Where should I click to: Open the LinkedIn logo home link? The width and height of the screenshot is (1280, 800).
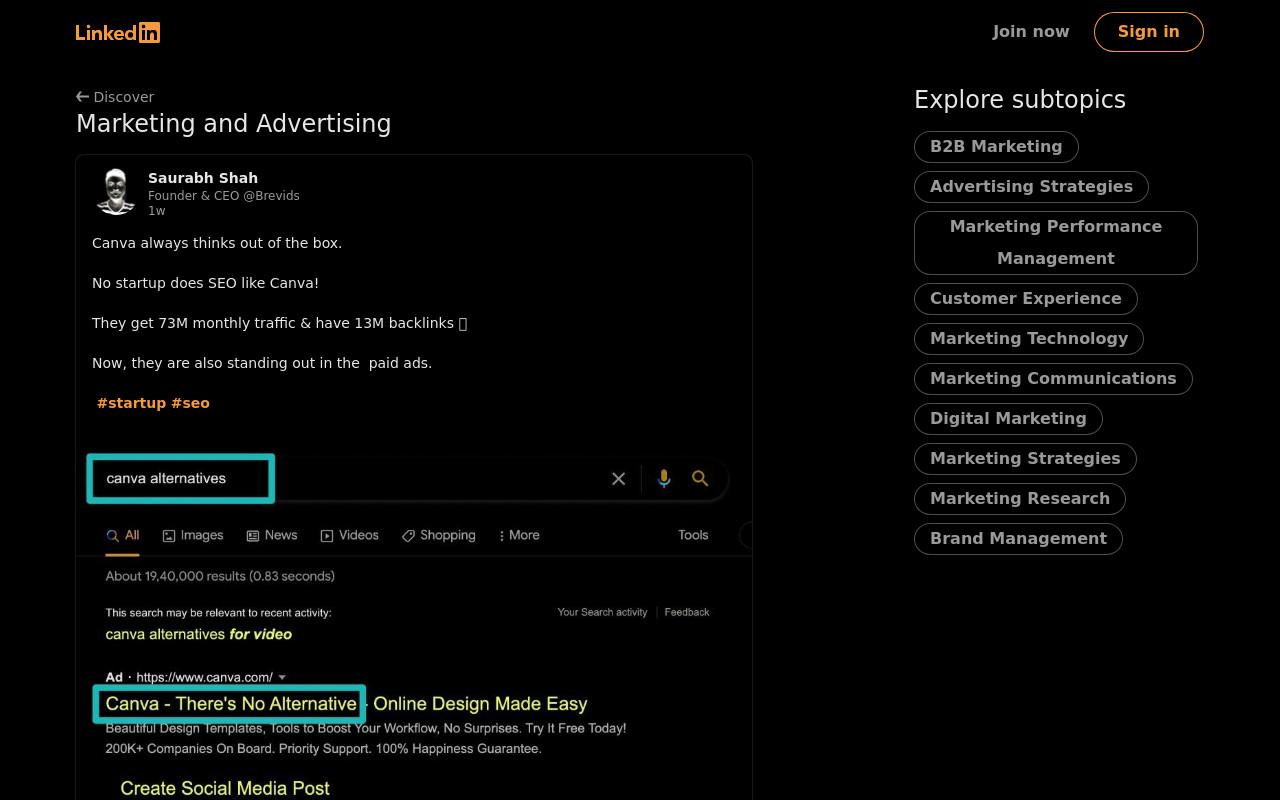coord(118,32)
